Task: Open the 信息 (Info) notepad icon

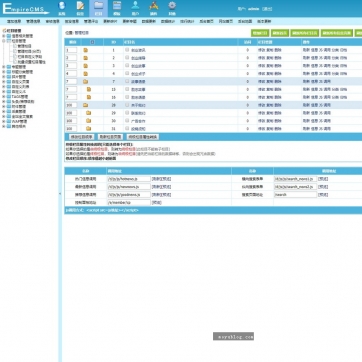Action: coord(80,8)
